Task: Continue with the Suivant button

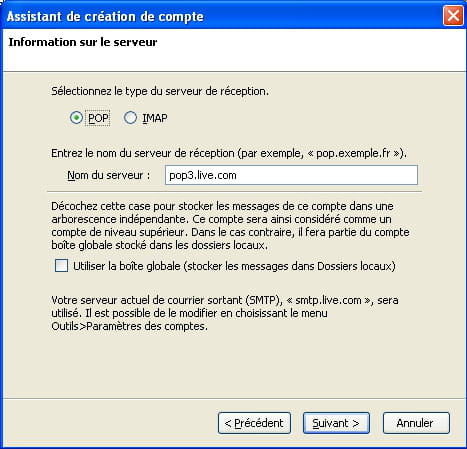Action: [x=336, y=423]
